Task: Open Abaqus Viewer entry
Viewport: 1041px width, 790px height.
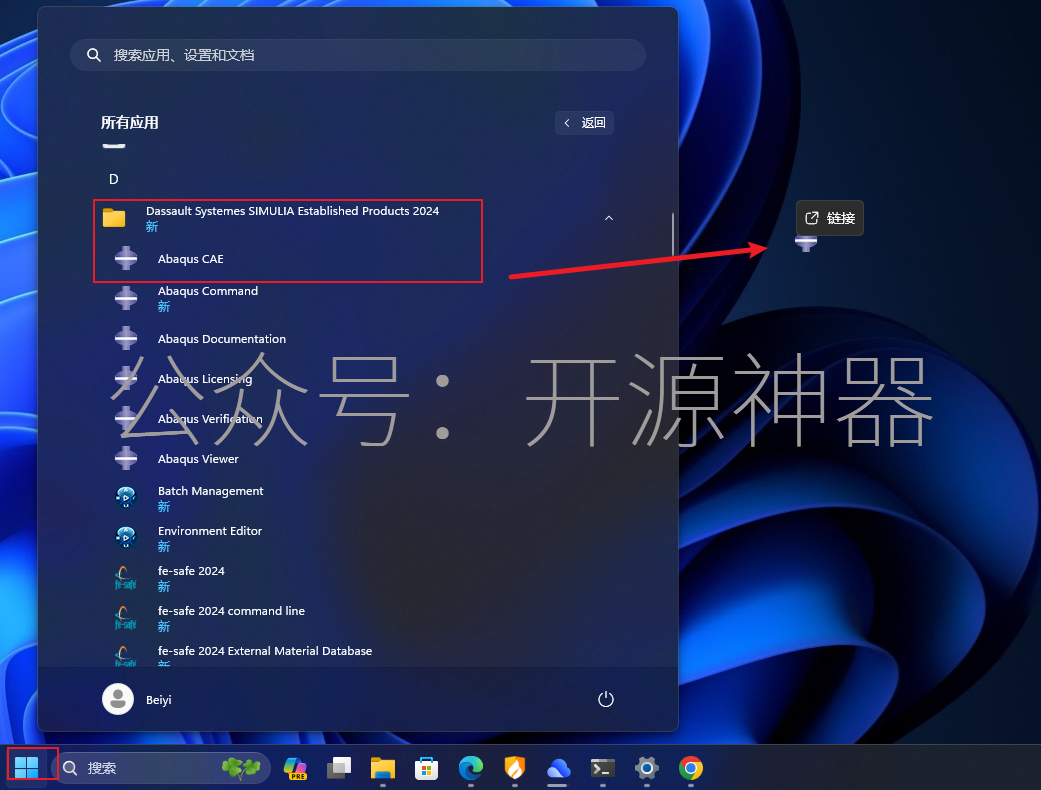Action: [359, 458]
